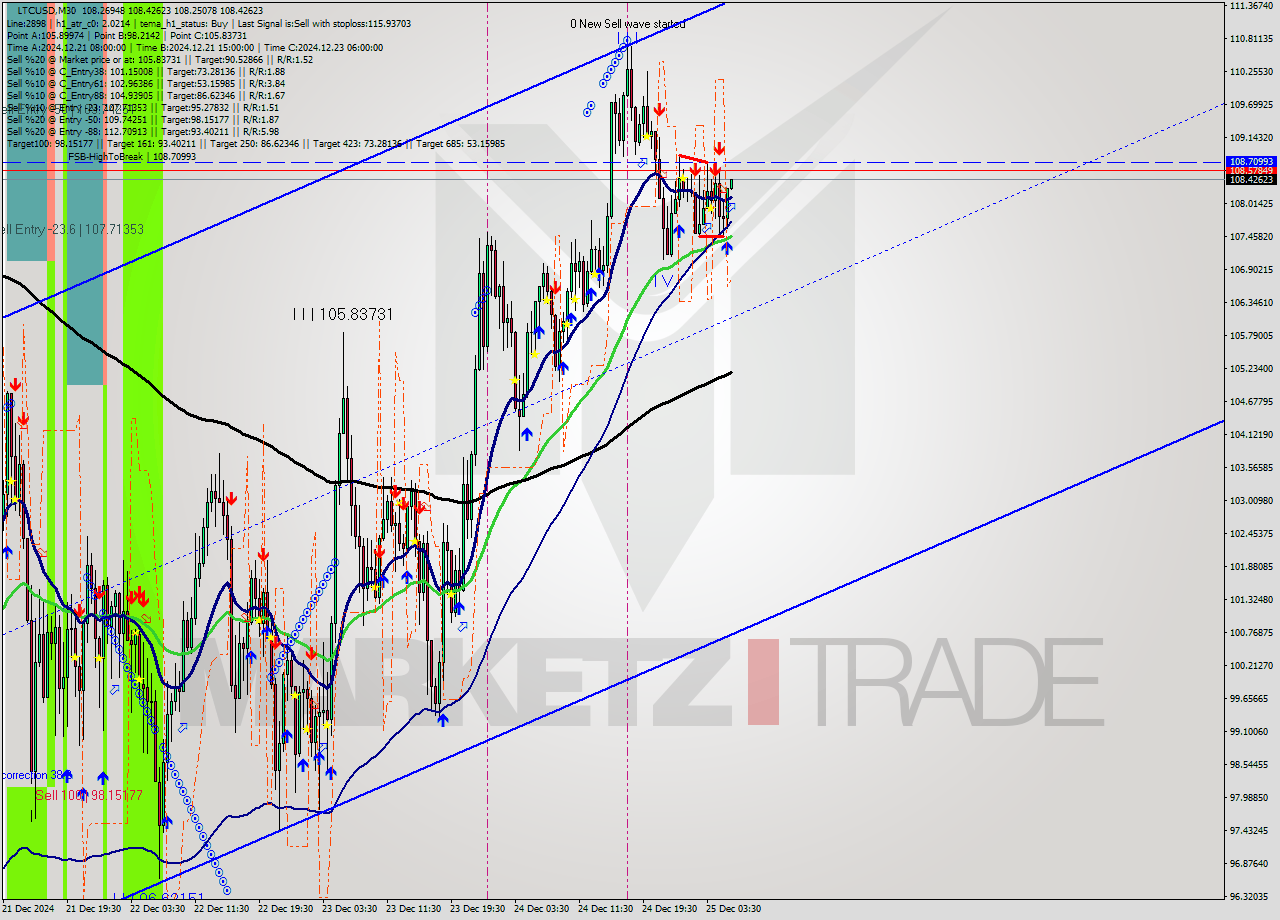
Task: Click the '24 Dec 03:30' time label
Action: tap(542, 909)
